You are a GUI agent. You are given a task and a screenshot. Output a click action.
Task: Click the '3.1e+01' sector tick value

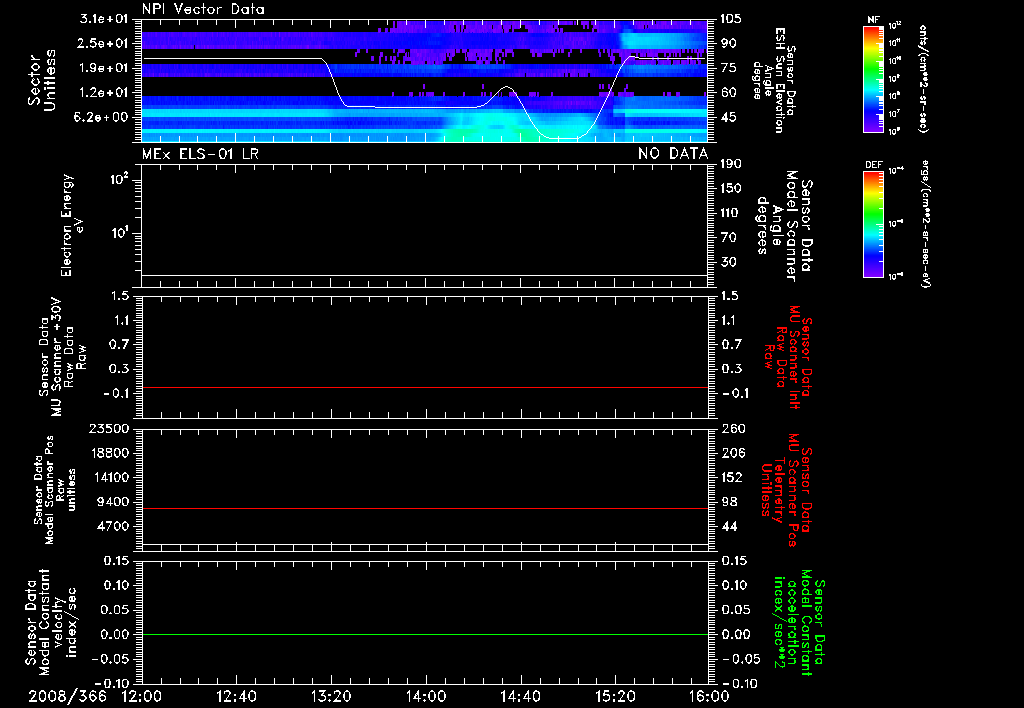(104, 19)
